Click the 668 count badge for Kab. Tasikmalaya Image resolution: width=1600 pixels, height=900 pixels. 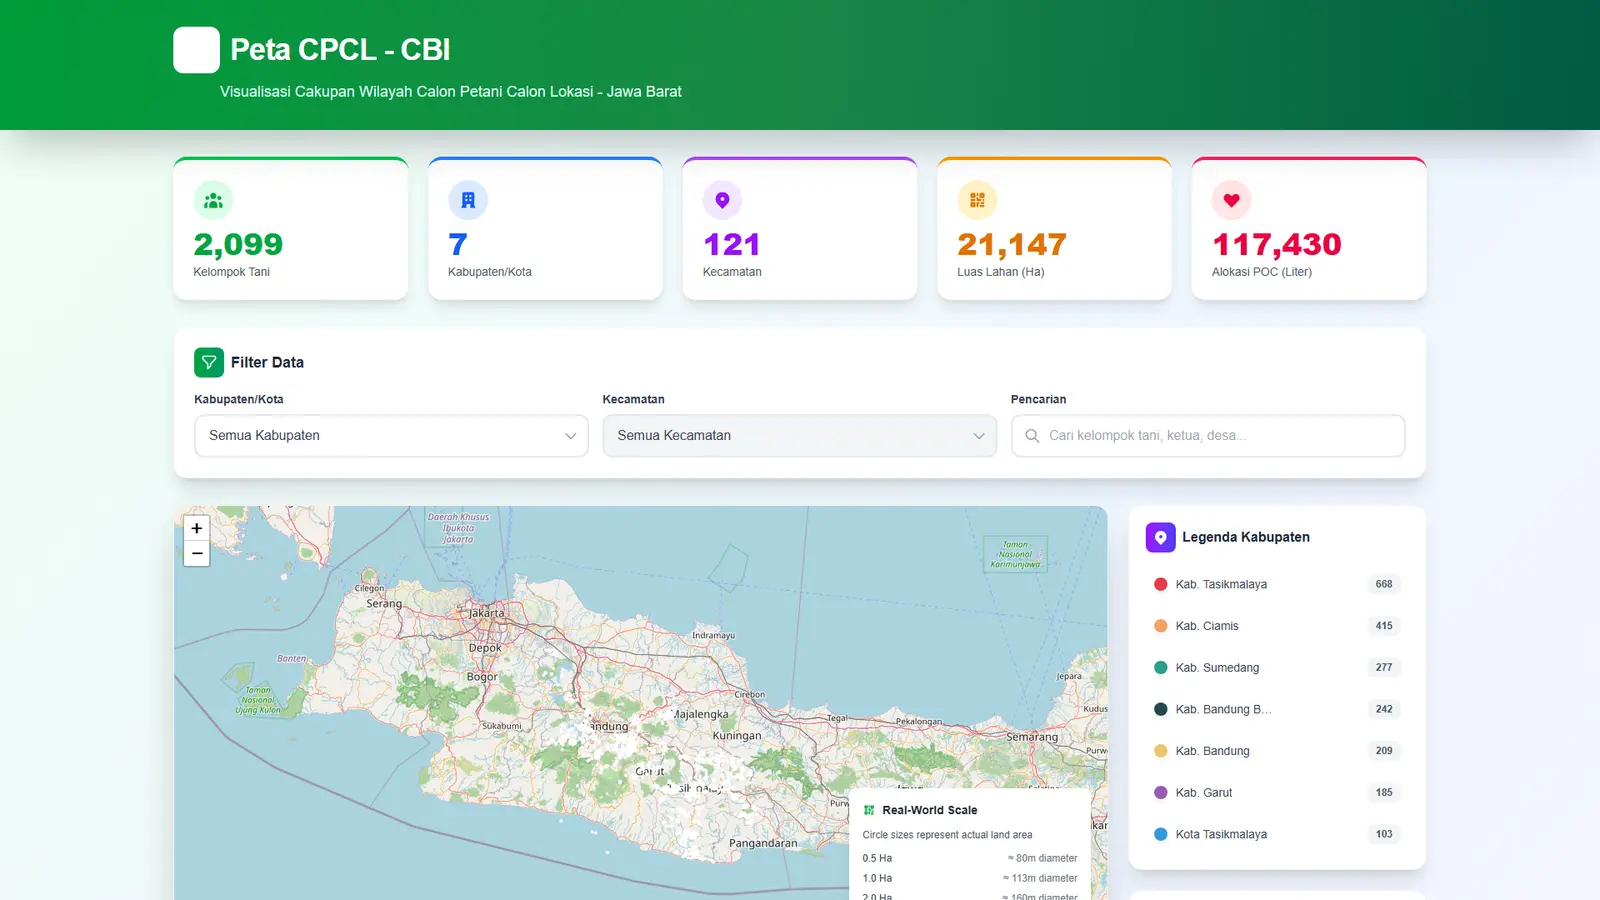coord(1384,584)
